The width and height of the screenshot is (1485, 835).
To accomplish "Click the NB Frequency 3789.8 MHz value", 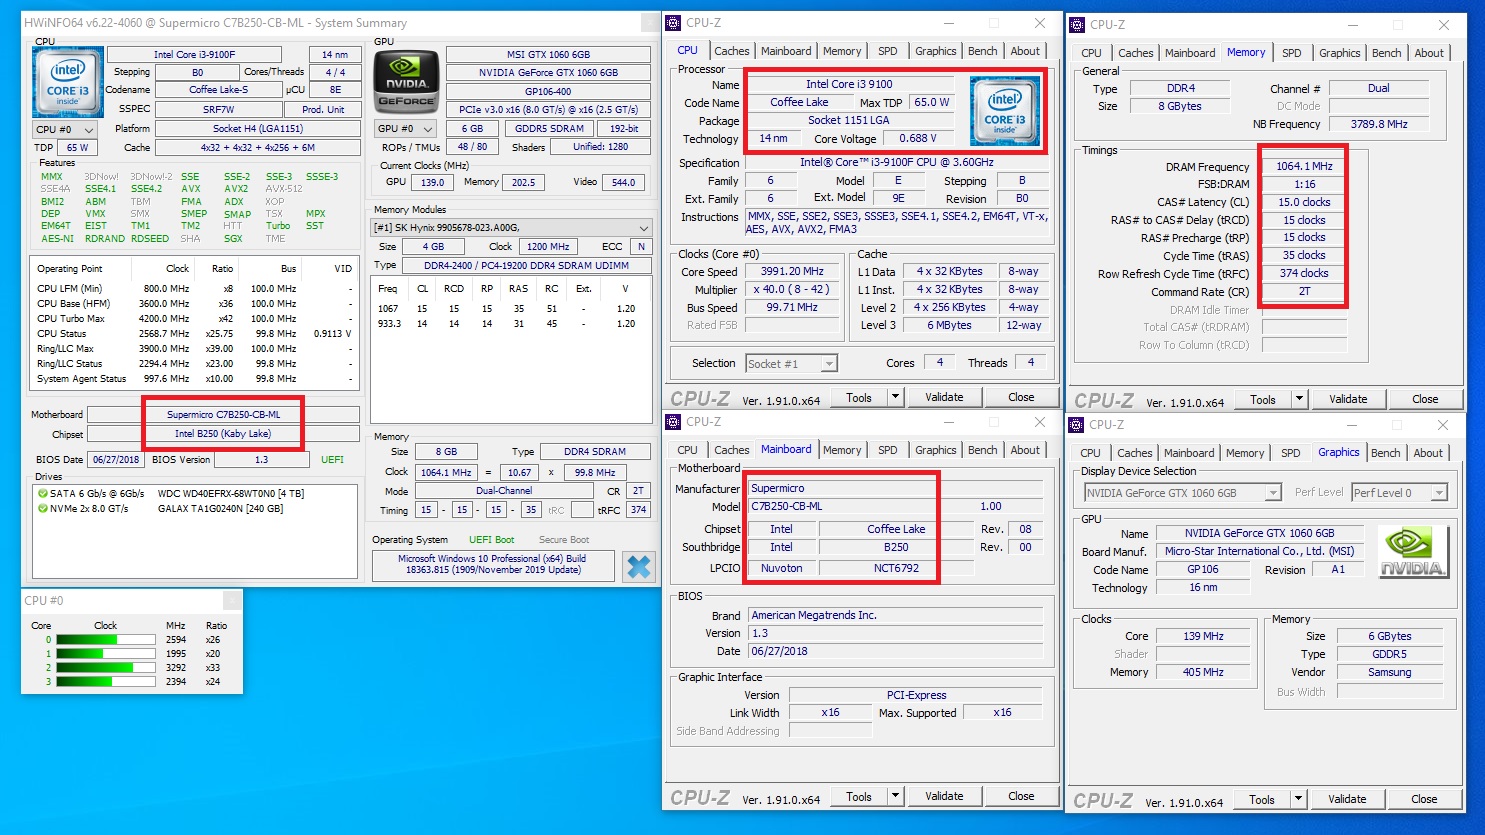I will click(x=1379, y=124).
